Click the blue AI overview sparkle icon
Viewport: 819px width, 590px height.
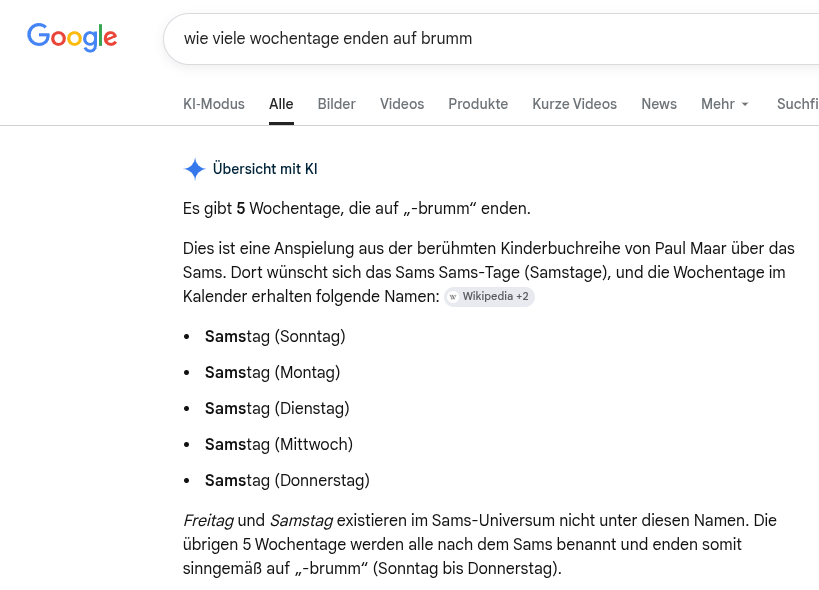point(195,169)
